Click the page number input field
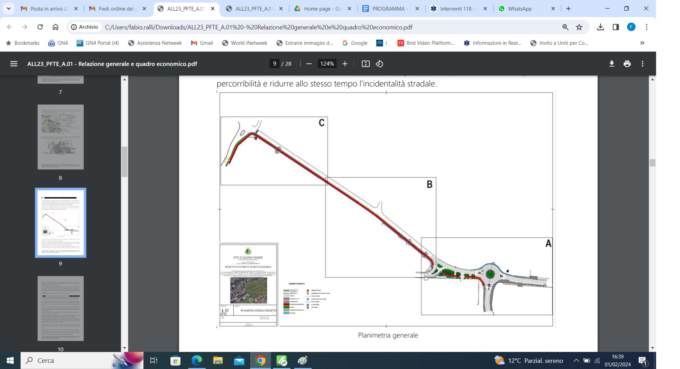The image size is (680, 369). pyautogui.click(x=274, y=64)
